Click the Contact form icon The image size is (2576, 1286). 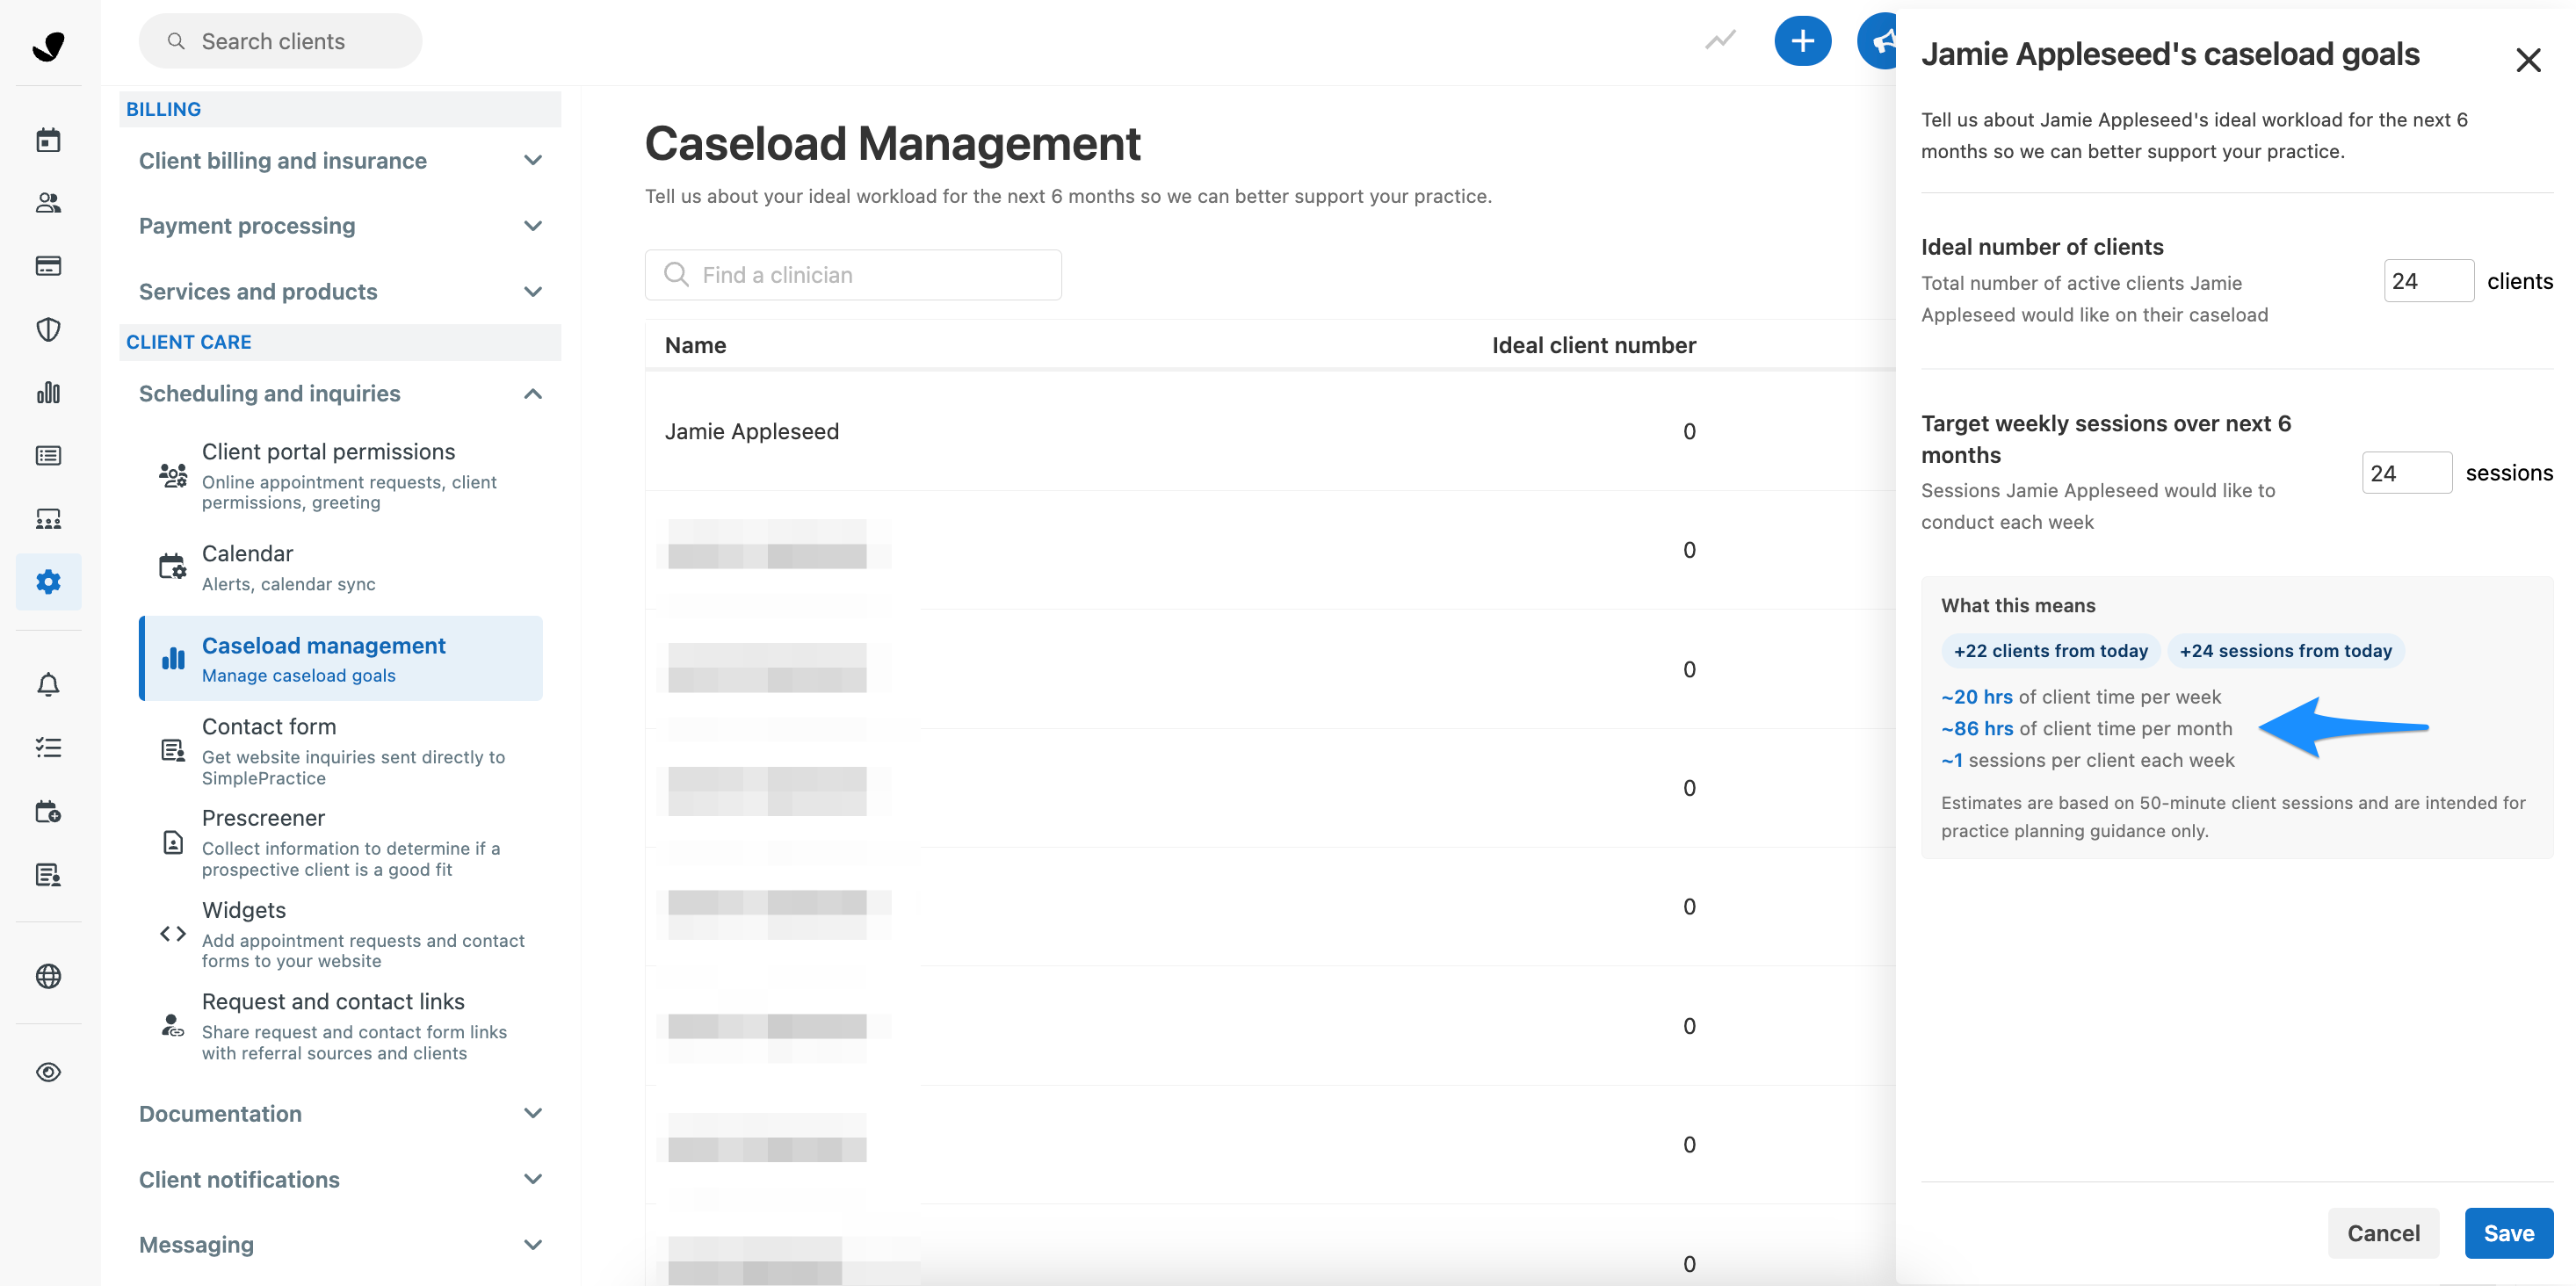[173, 750]
